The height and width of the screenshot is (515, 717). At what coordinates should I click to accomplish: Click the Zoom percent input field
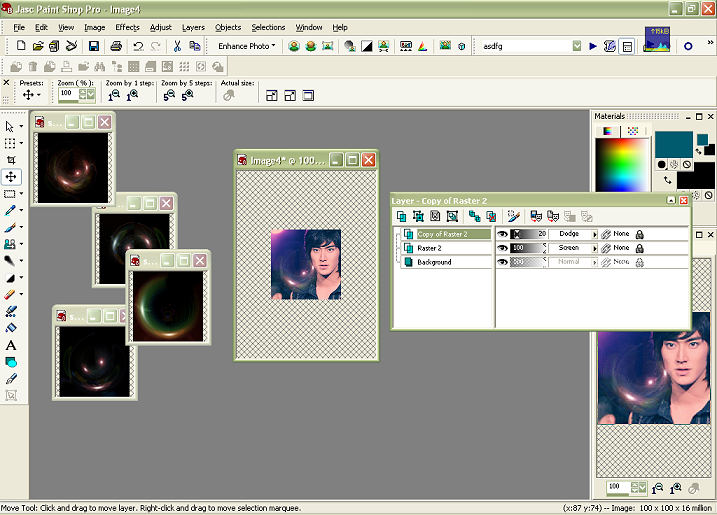tap(69, 94)
